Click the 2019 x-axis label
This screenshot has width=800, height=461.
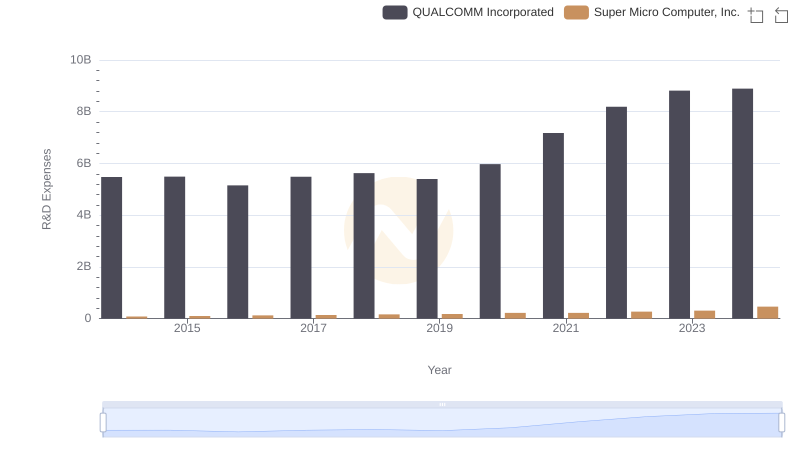(x=439, y=328)
